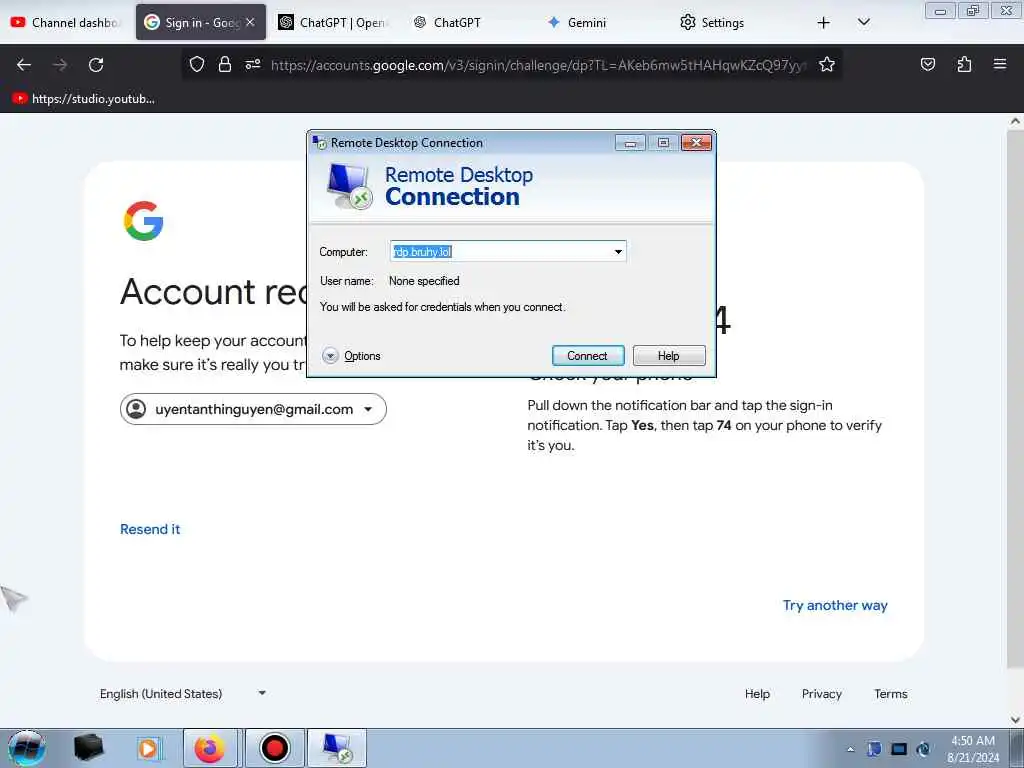Open the tracking protection shield icon
Viewport: 1024px width, 768px height.
tap(197, 64)
